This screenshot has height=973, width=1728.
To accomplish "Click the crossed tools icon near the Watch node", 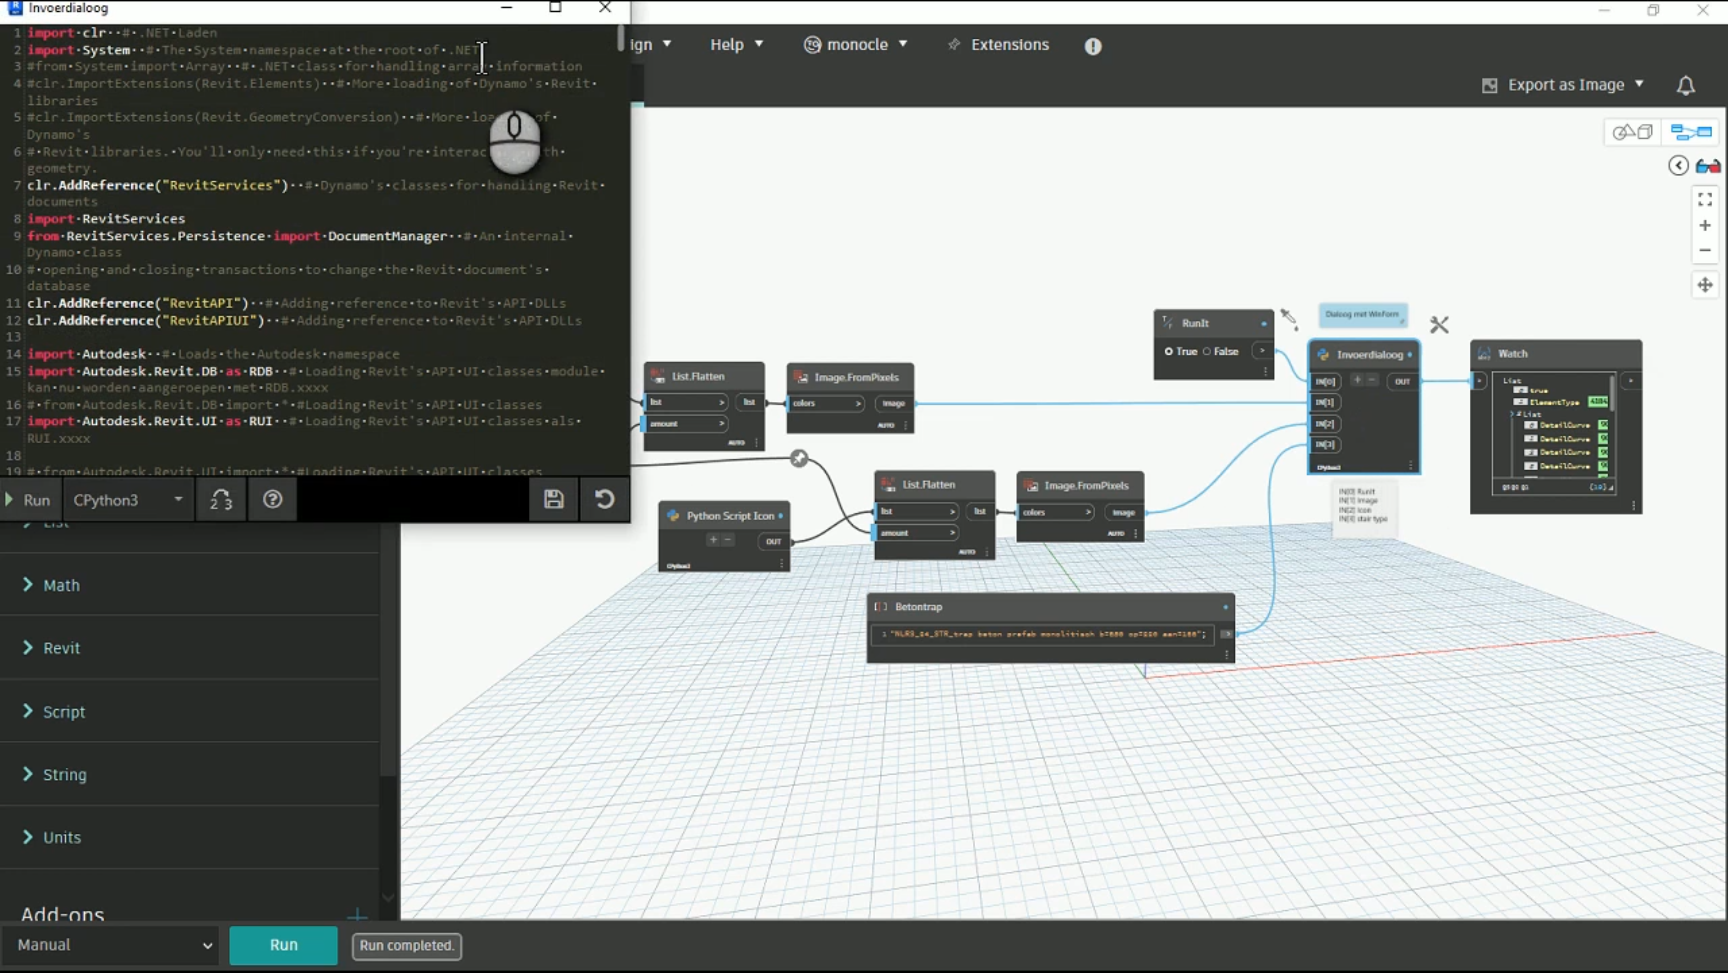I will pyautogui.click(x=1439, y=325).
